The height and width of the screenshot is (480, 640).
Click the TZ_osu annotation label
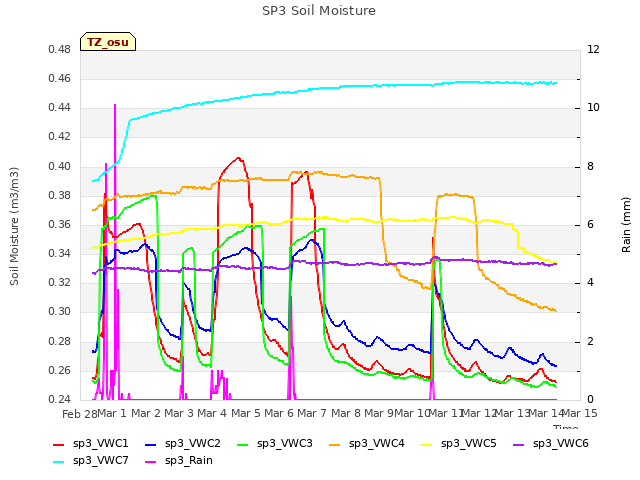click(108, 42)
